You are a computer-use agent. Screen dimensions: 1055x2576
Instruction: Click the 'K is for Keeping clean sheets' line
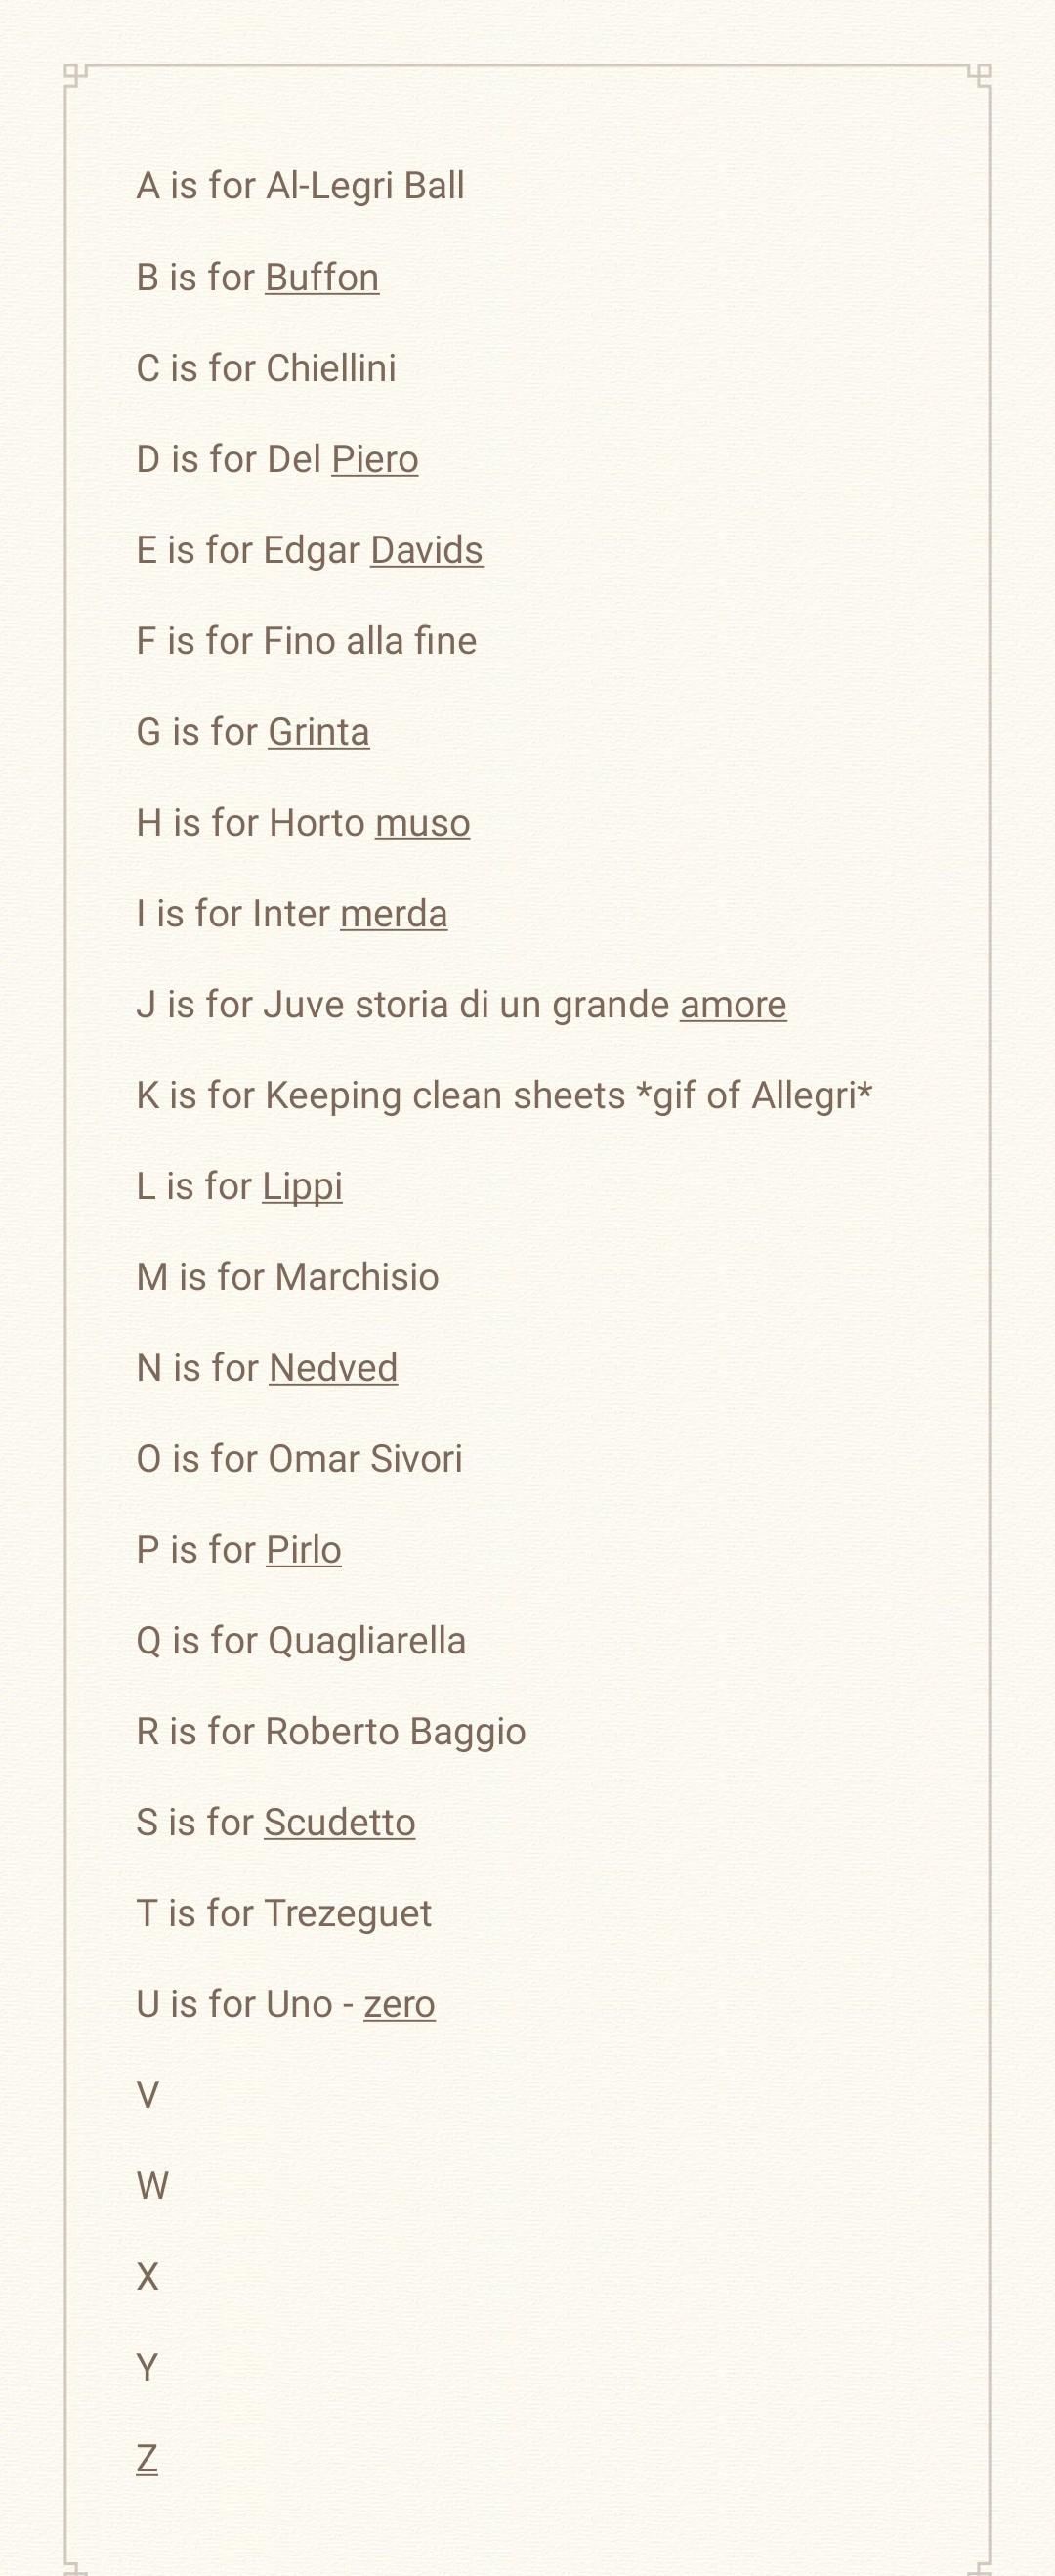click(x=504, y=1096)
